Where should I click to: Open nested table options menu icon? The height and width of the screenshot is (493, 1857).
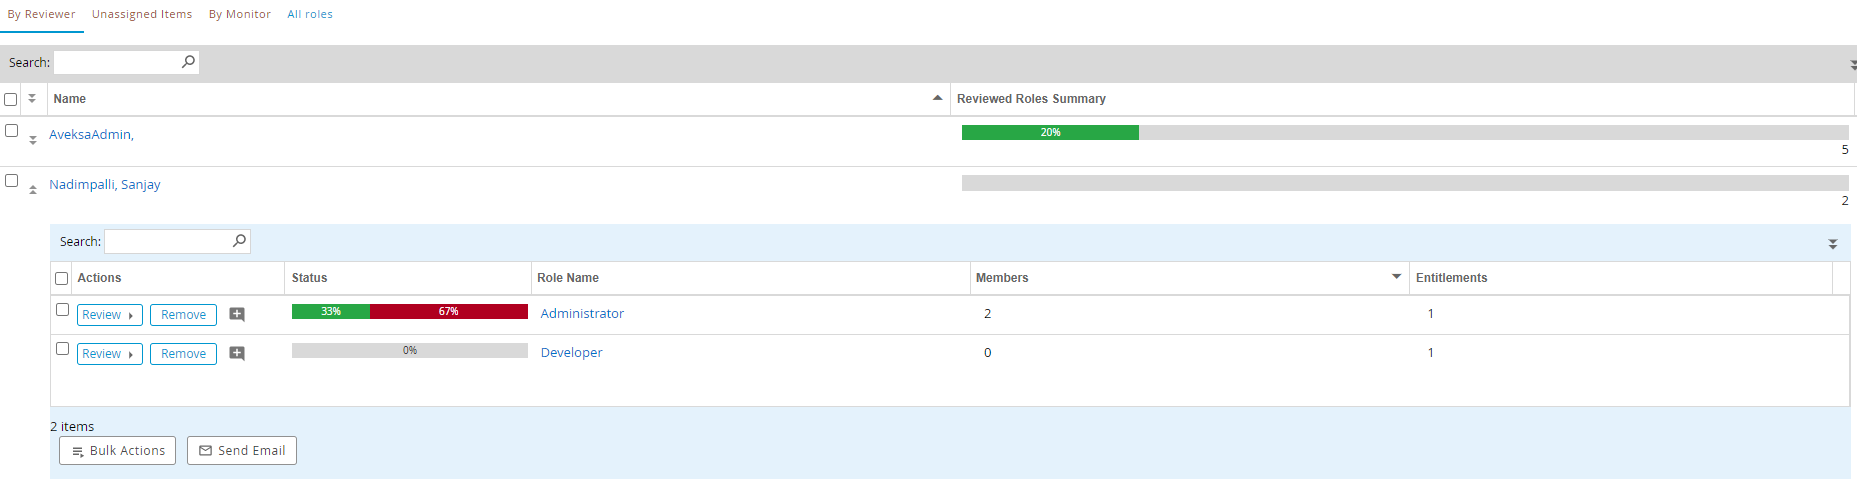point(1832,244)
